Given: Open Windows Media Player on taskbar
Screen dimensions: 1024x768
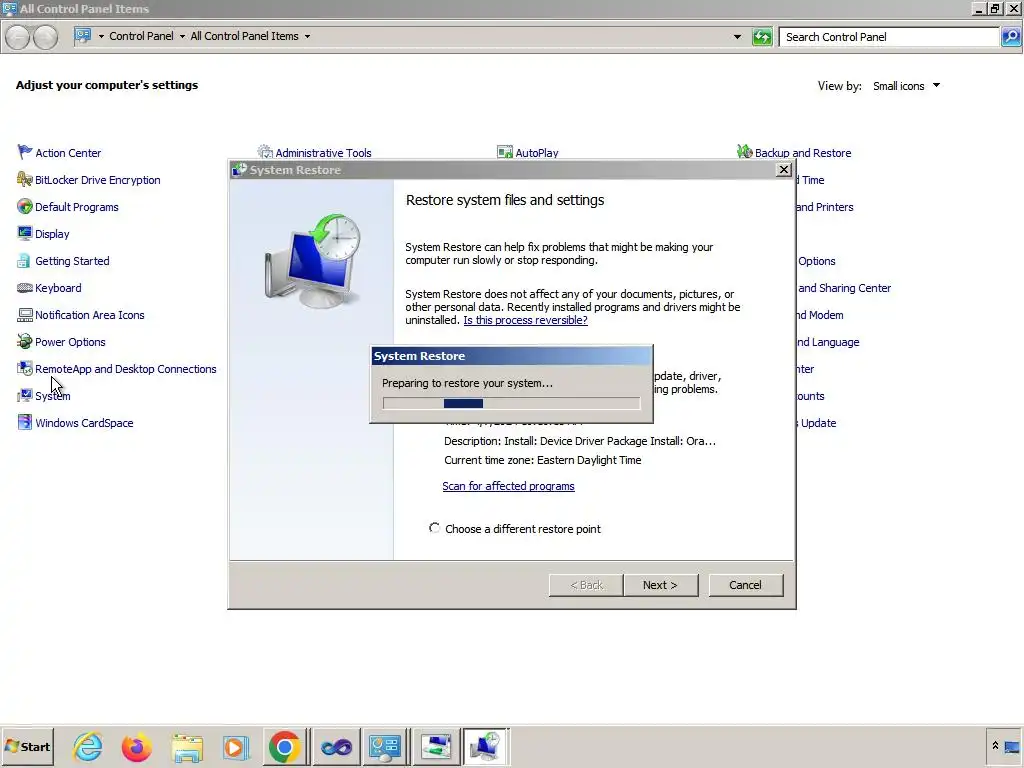Looking at the screenshot, I should tap(236, 746).
